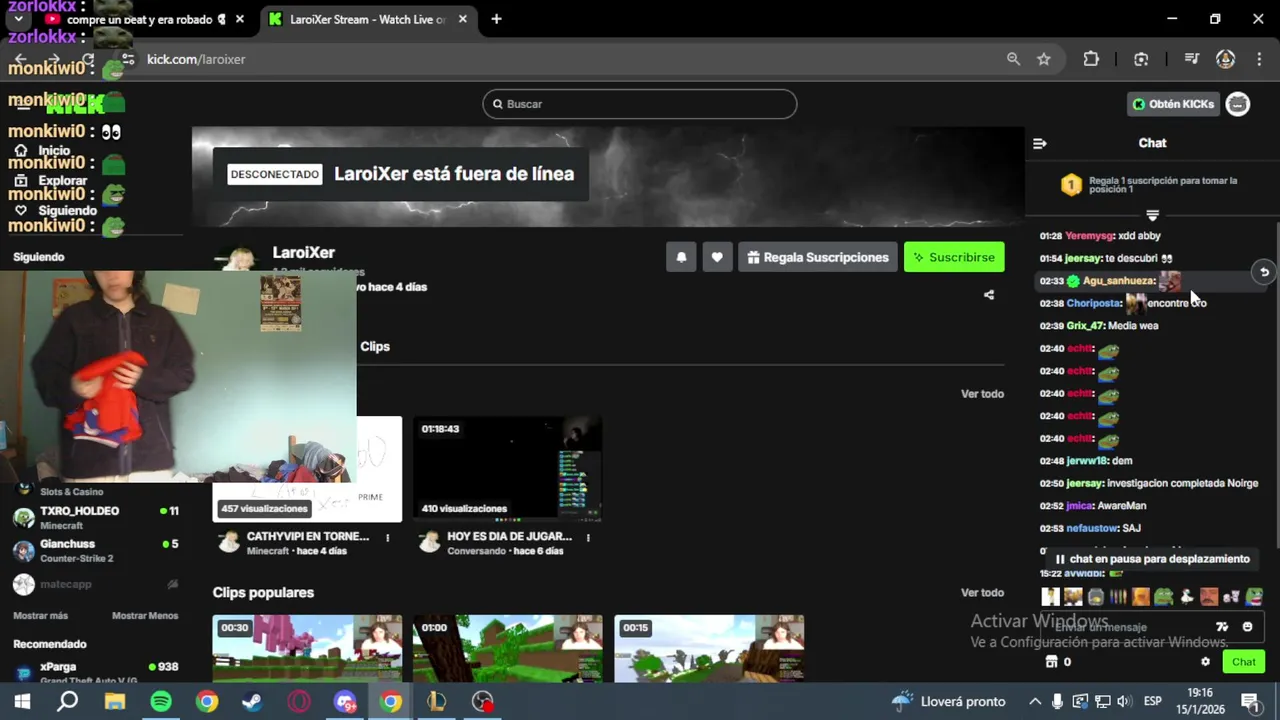Open the 01:18:43 video thumbnail
Image resolution: width=1280 pixels, height=720 pixels.
click(508, 469)
